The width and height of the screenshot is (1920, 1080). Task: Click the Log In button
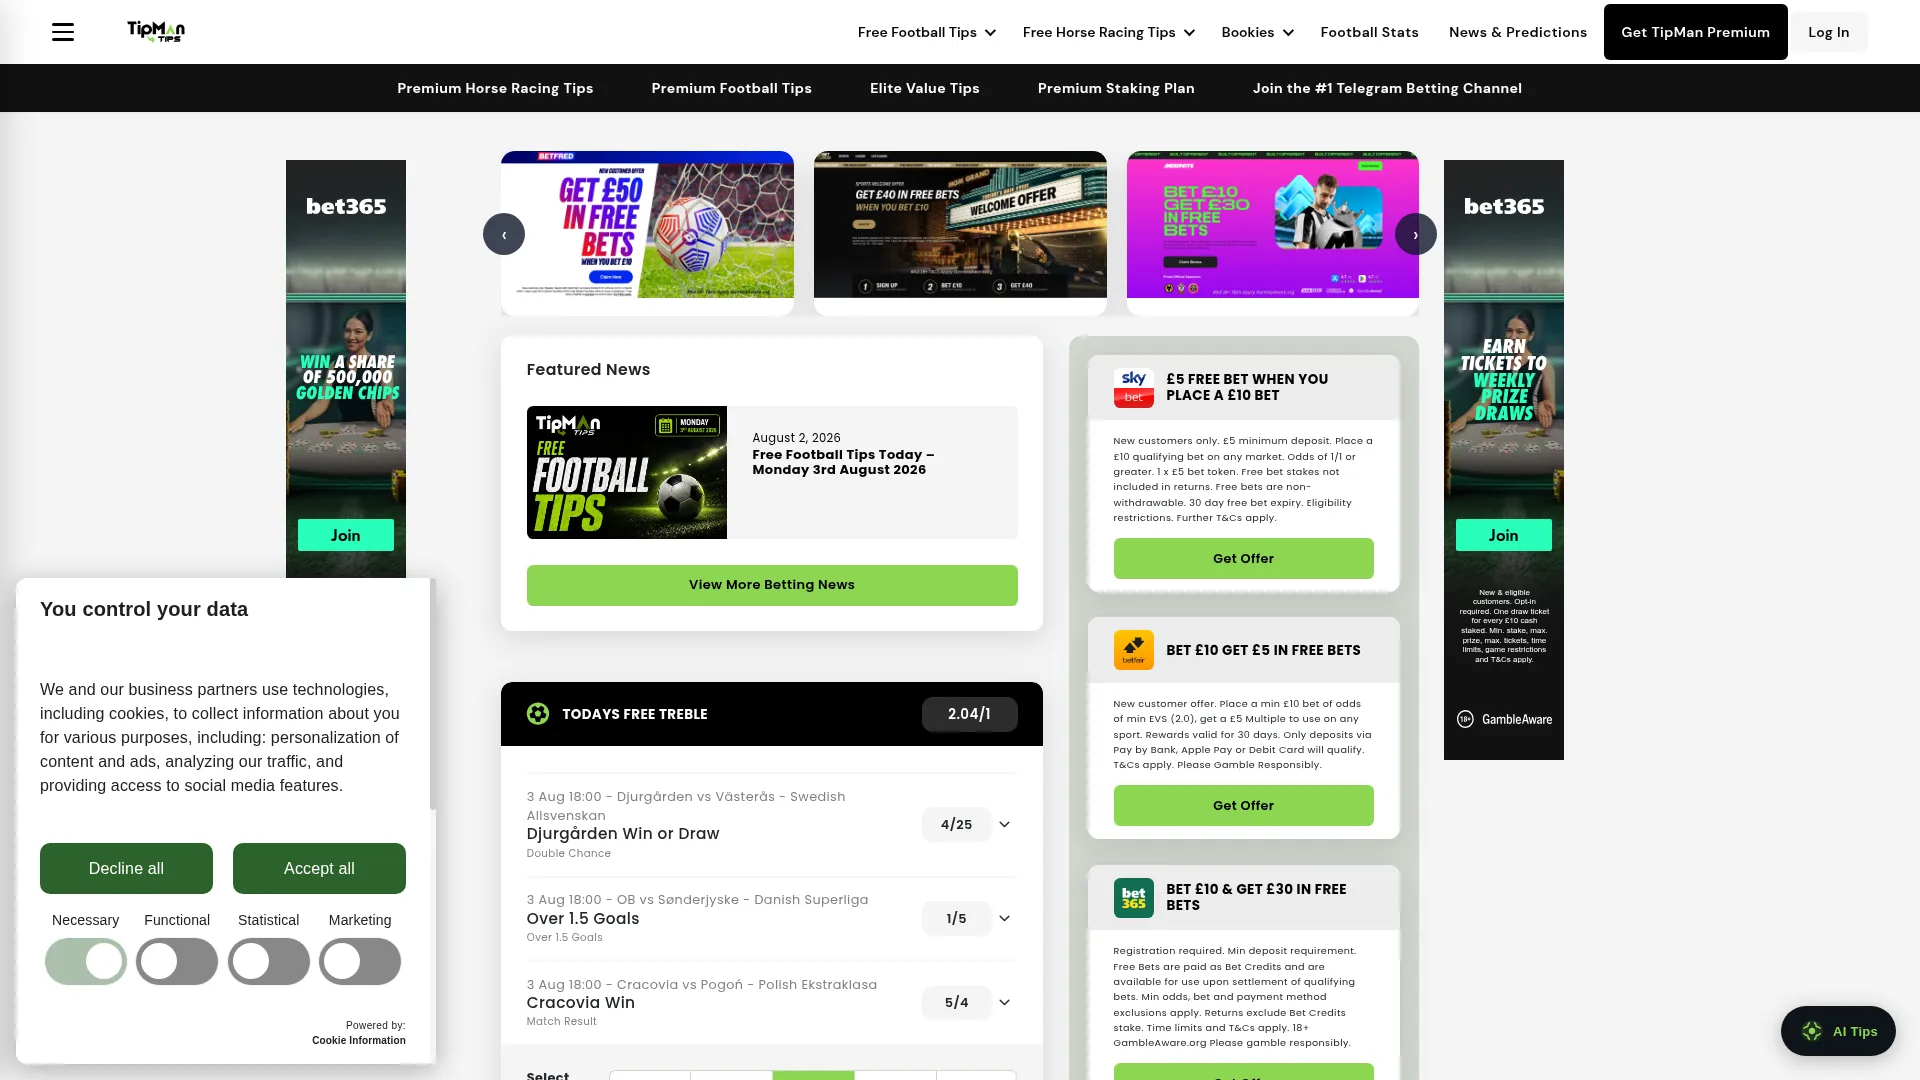pos(1829,32)
